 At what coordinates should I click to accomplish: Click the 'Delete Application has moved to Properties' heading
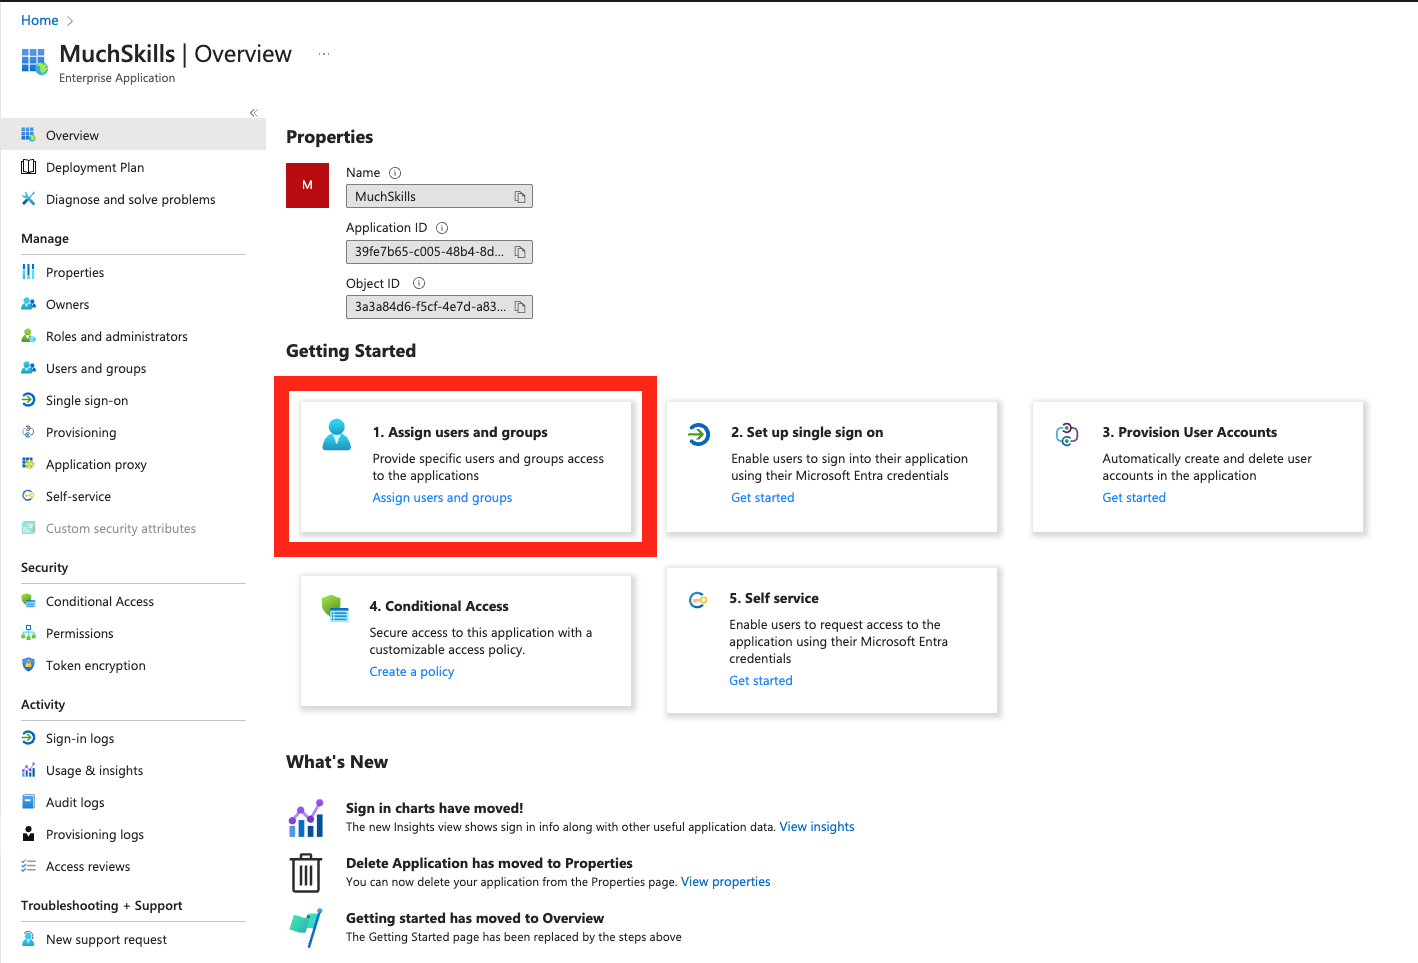(x=489, y=863)
